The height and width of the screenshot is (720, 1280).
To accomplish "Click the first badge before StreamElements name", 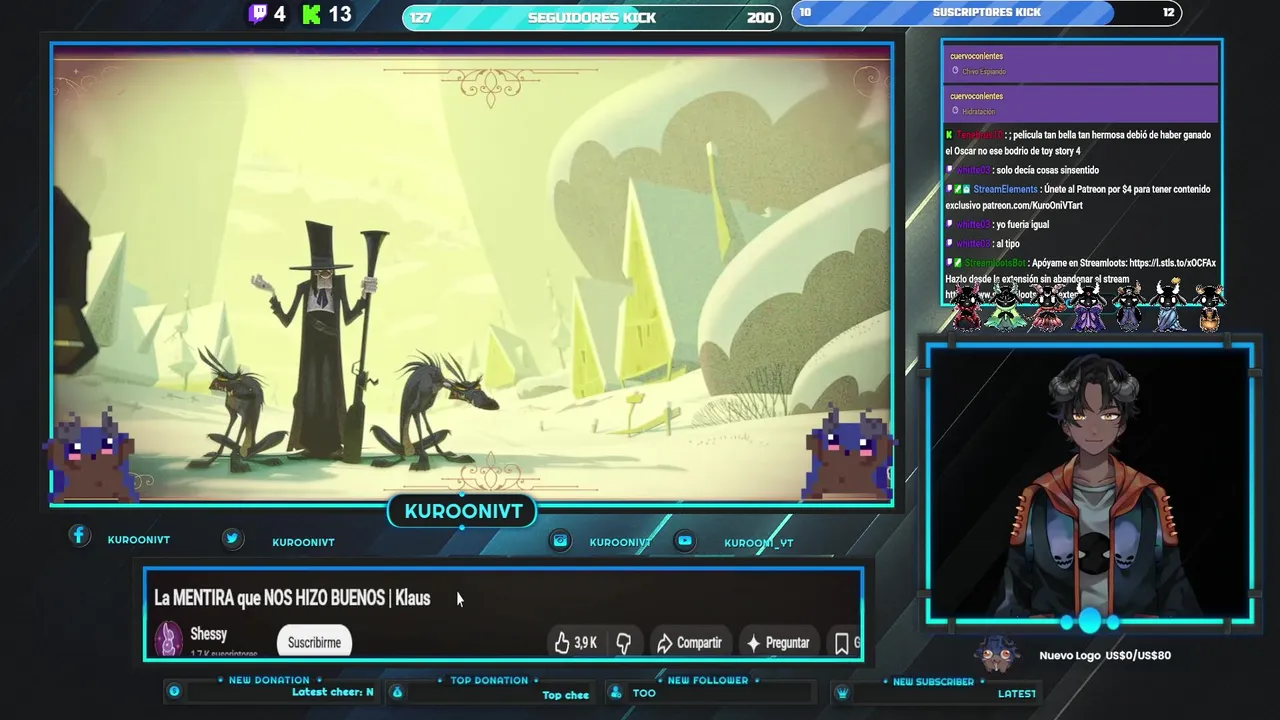I will pos(949,189).
